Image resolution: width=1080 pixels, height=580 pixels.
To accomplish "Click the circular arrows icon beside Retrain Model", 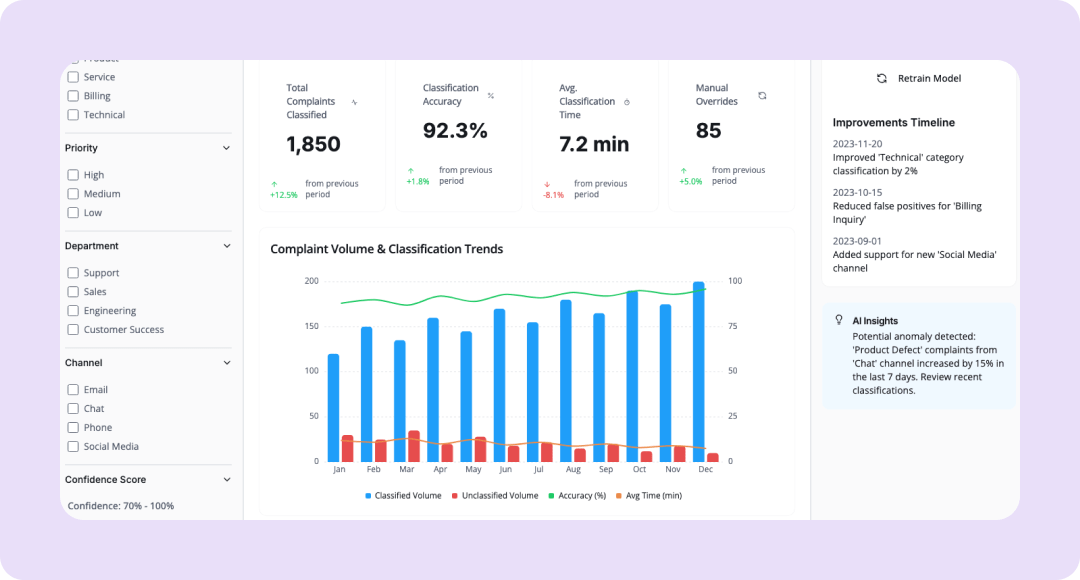I will click(x=881, y=78).
